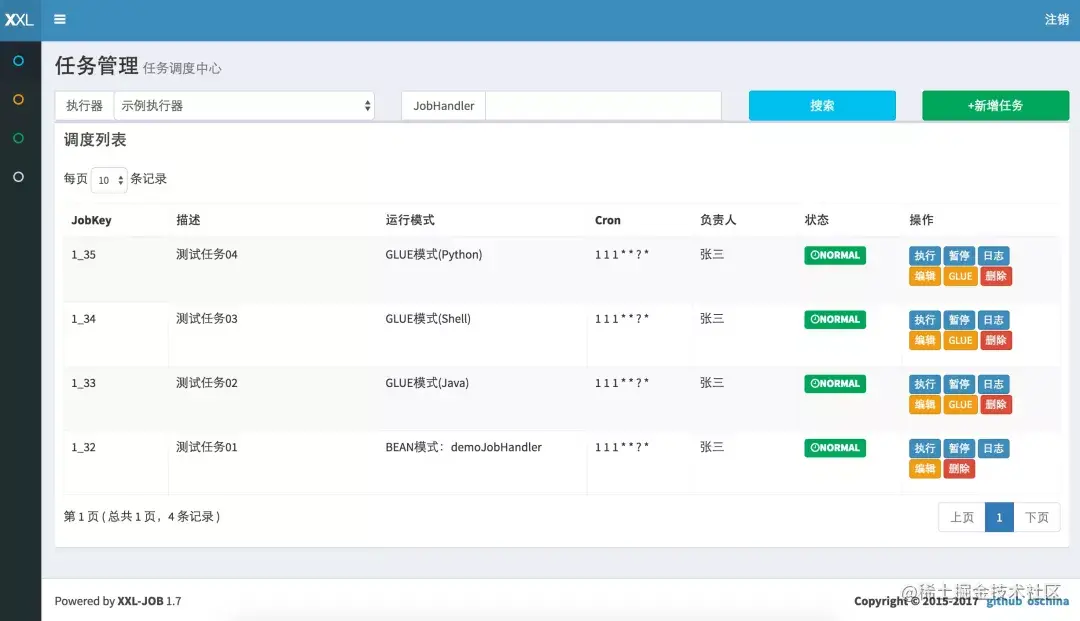
Task: Open the blue circle sidebar item
Action: pyautogui.click(x=19, y=61)
